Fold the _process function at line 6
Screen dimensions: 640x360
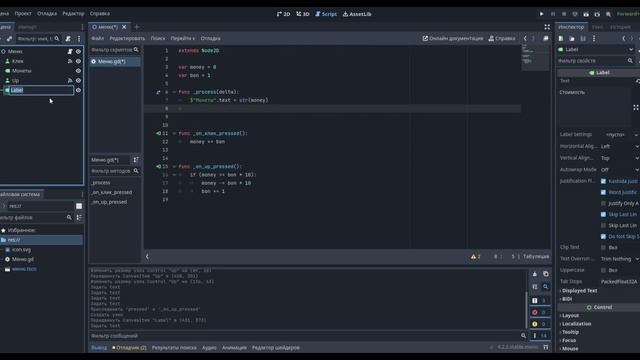(174, 92)
